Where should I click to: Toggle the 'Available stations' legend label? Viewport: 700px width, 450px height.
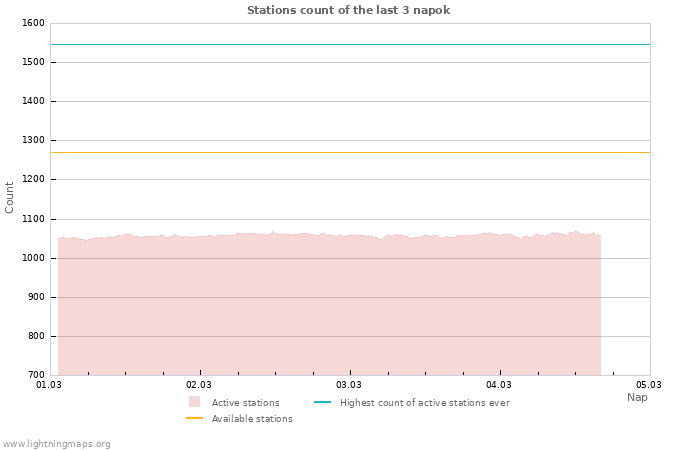pos(252,419)
